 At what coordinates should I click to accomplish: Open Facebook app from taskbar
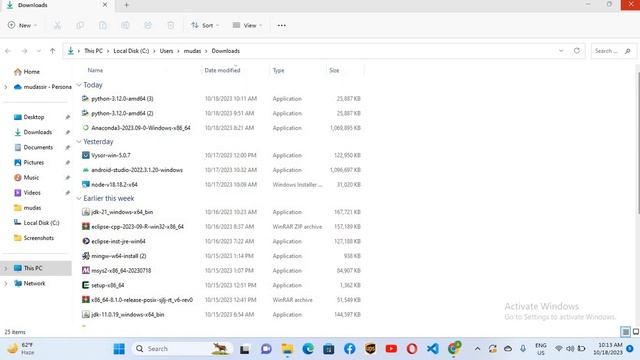point(349,349)
